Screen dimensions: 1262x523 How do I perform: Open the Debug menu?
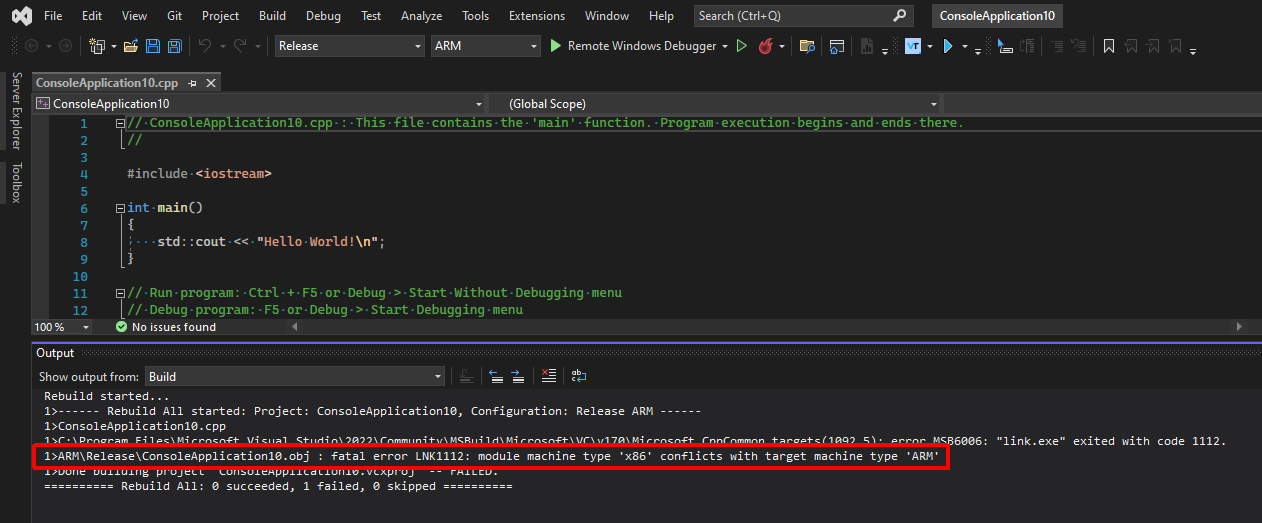(x=323, y=16)
